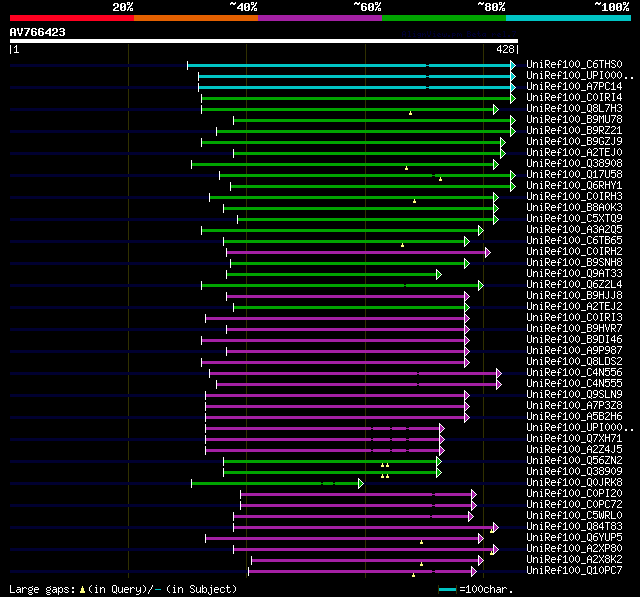Select the UniRef100_A2XP80 label
The height and width of the screenshot is (597, 640).
pyautogui.click(x=574, y=549)
